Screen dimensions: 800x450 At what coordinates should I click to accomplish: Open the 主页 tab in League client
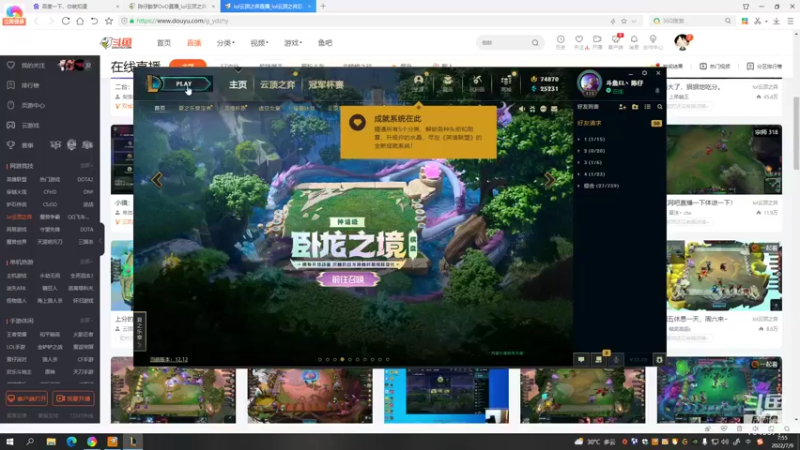(238, 85)
